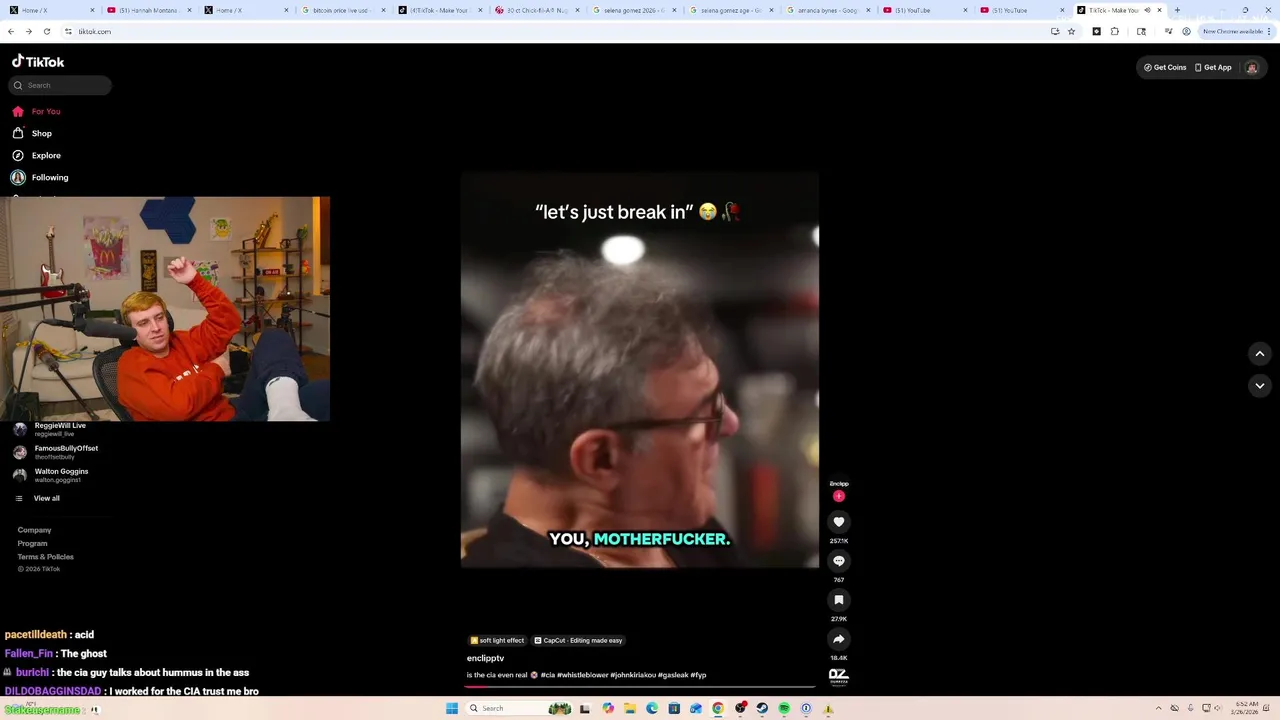
Task: Open Chrome extensions puzzle icon
Action: [x=1115, y=31]
